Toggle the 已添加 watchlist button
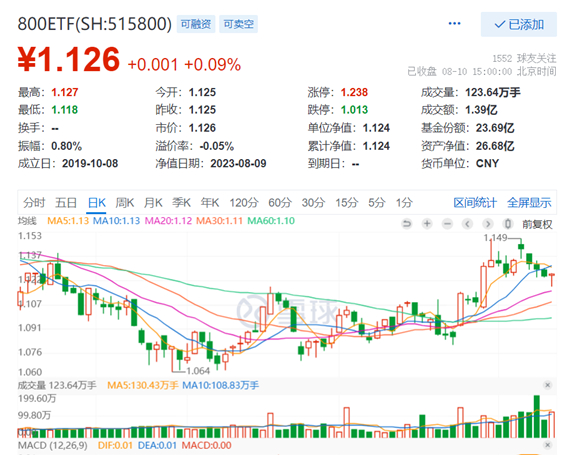567x455 pixels. [519, 24]
